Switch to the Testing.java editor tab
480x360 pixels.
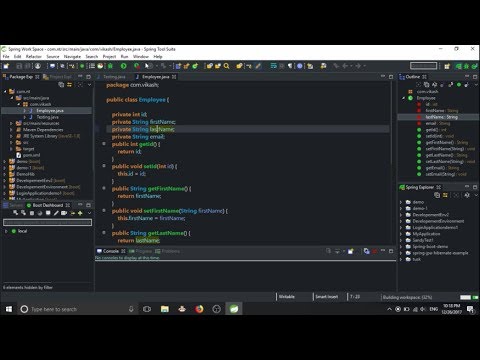click(x=114, y=77)
